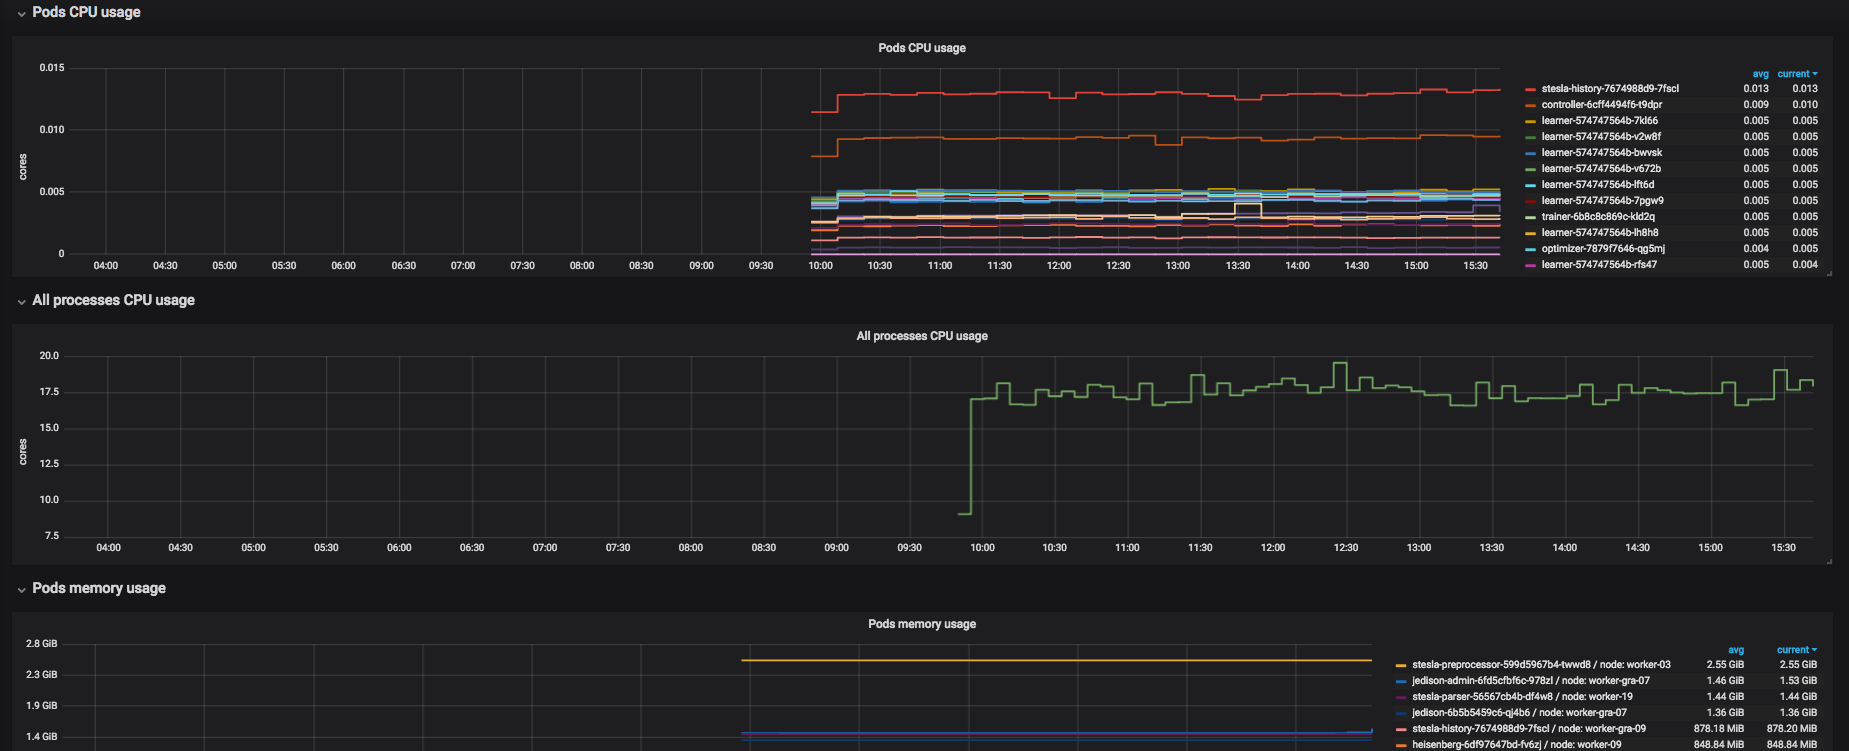Toggle stesla-preprocessor-599d5967b4-twwd8 series label in memory legend
1849x751 pixels.
pyautogui.click(x=1541, y=665)
